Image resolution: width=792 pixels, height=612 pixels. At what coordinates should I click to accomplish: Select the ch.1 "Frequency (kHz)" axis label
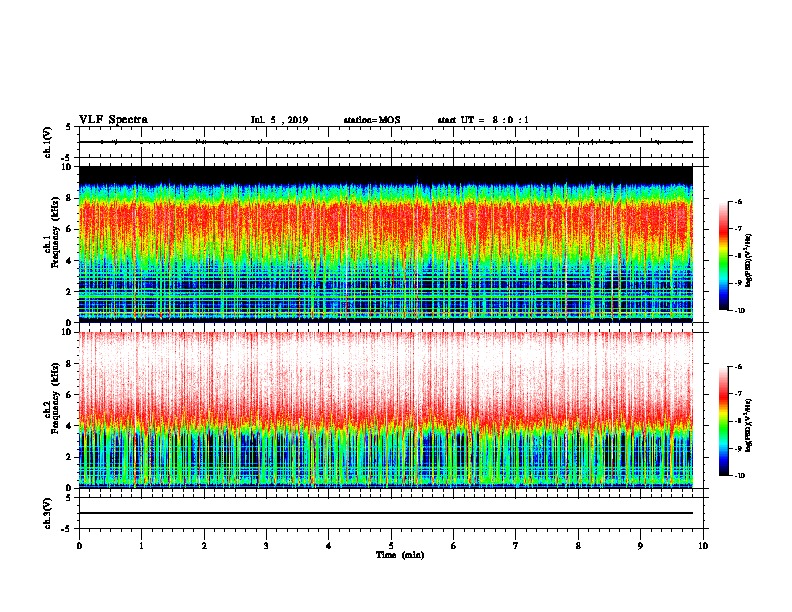click(x=55, y=232)
